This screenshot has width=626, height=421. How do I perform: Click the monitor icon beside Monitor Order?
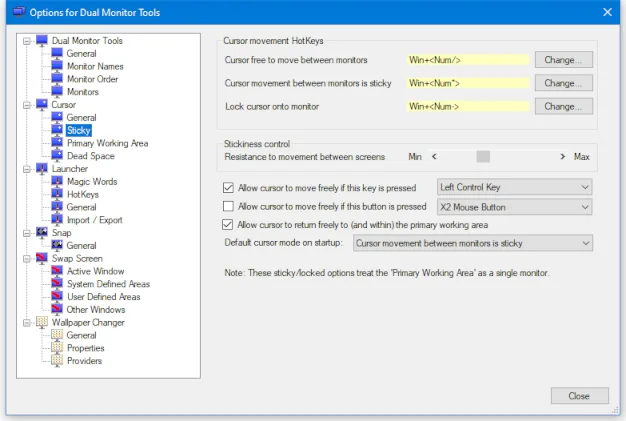pos(57,79)
